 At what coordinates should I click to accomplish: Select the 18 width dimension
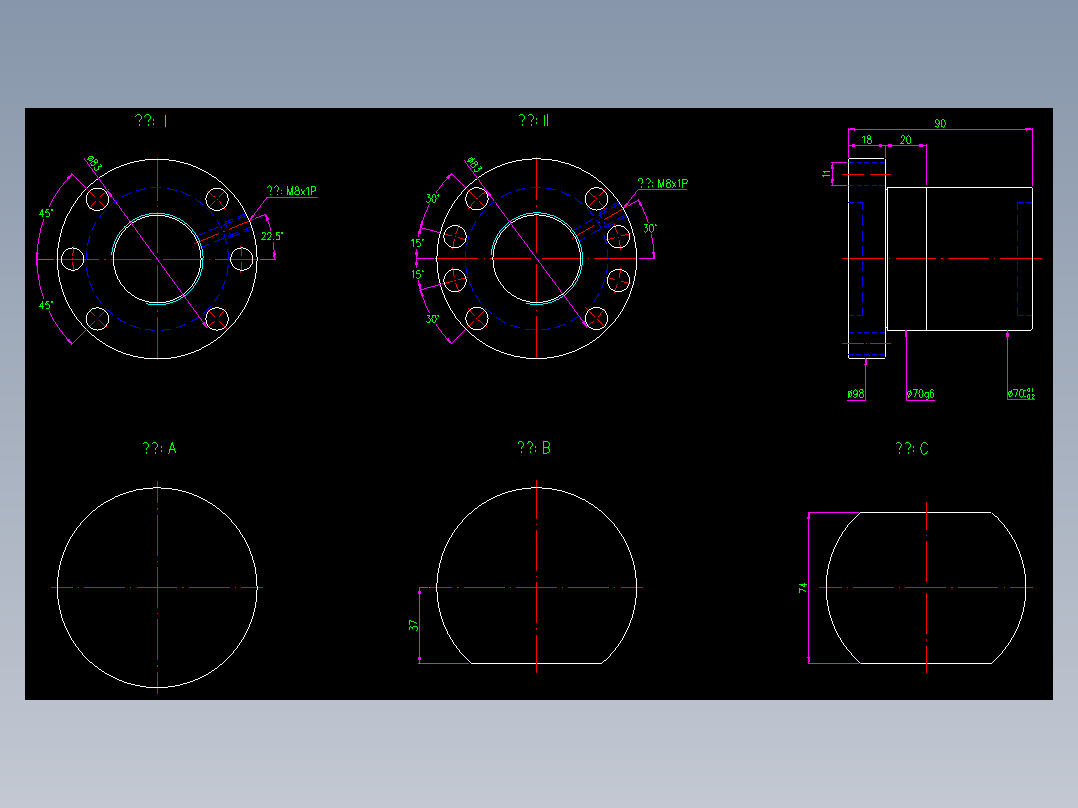coord(868,140)
